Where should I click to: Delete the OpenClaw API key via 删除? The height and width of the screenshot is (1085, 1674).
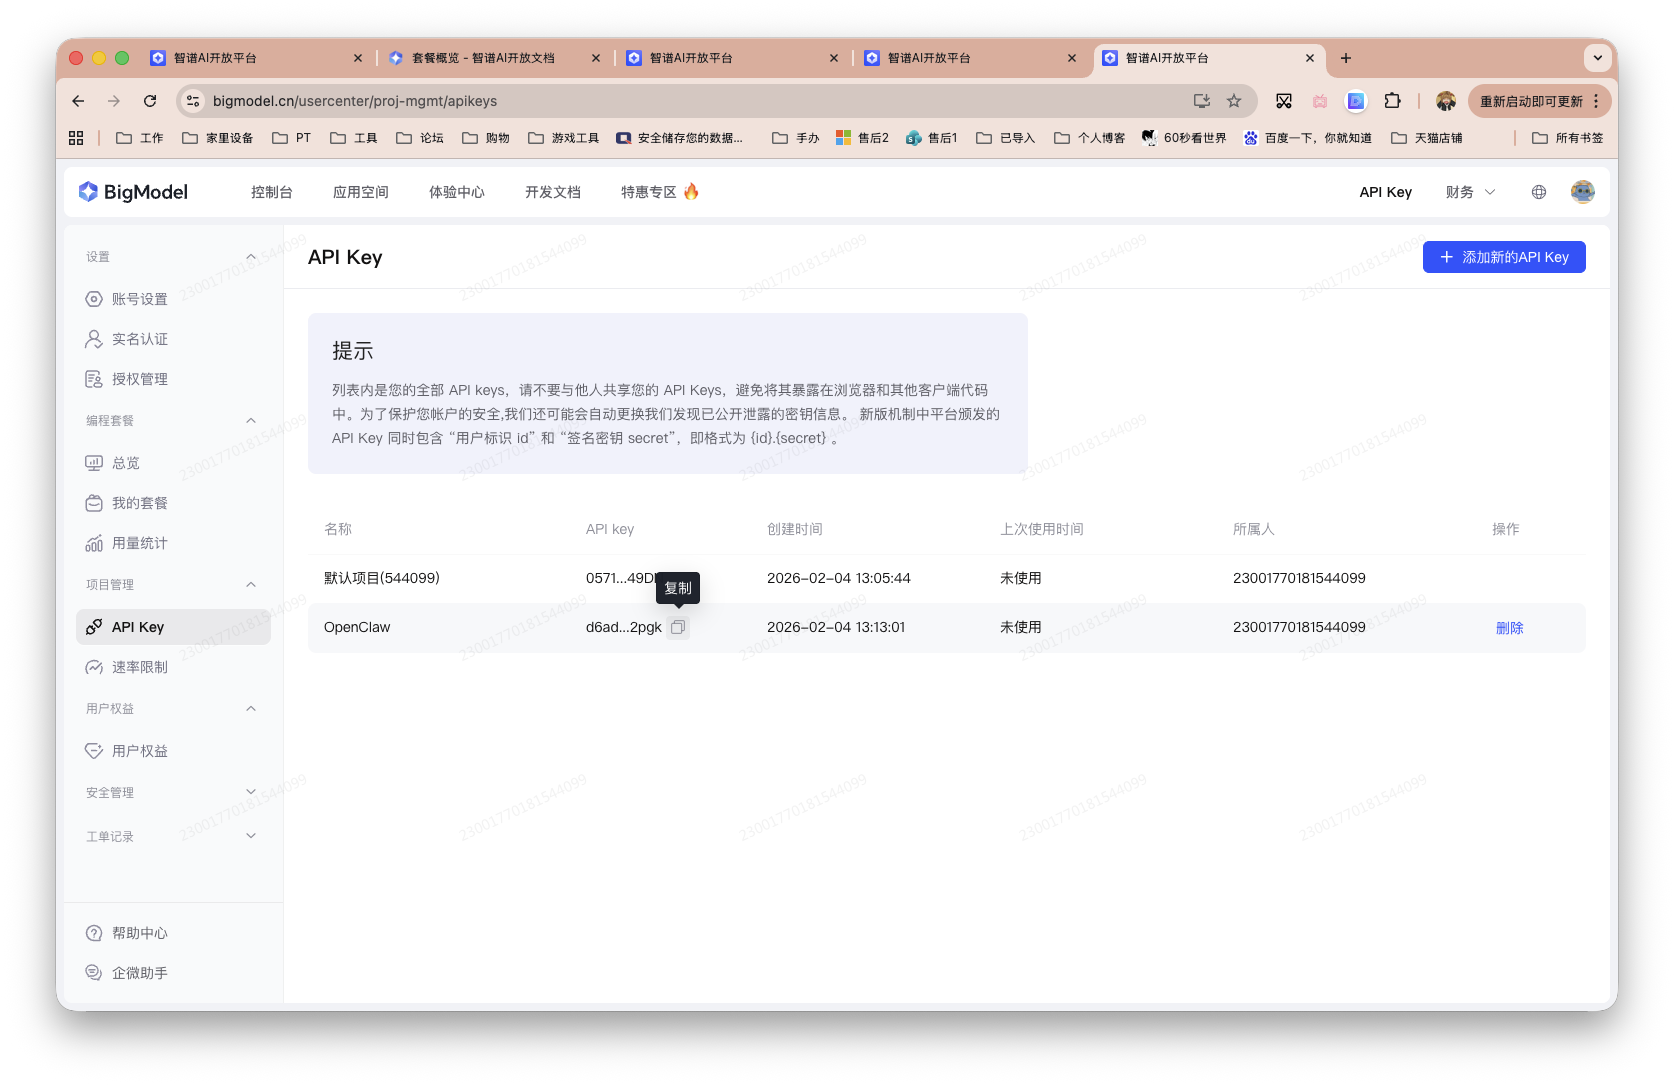1509,627
